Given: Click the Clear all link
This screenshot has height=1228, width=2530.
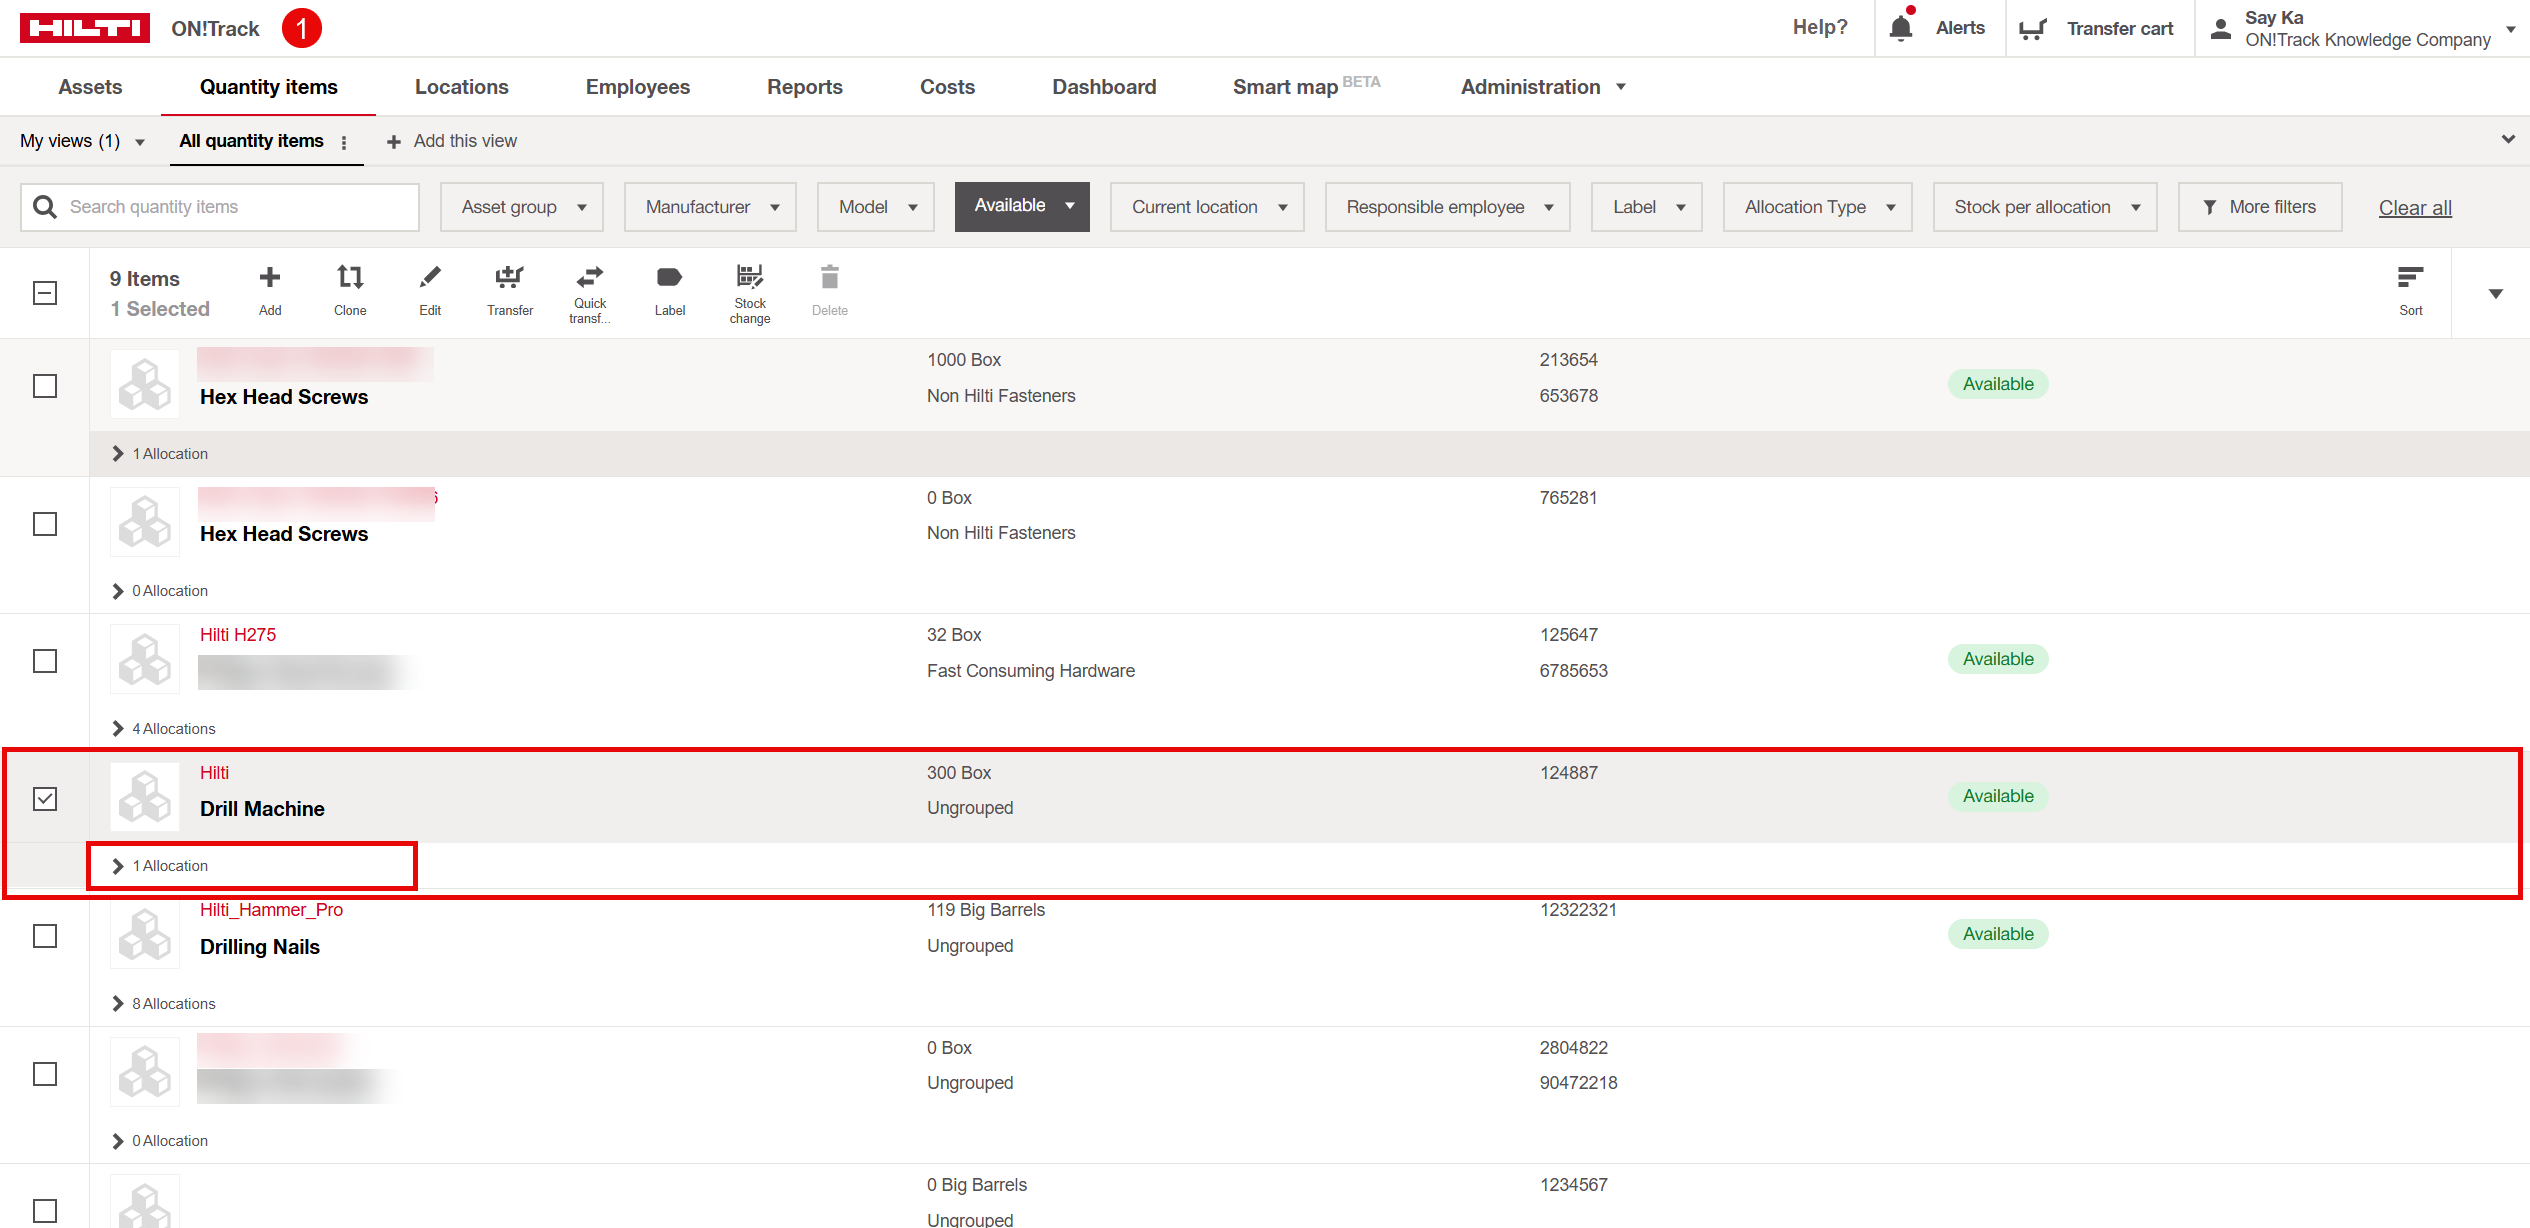Looking at the screenshot, I should 2414,208.
